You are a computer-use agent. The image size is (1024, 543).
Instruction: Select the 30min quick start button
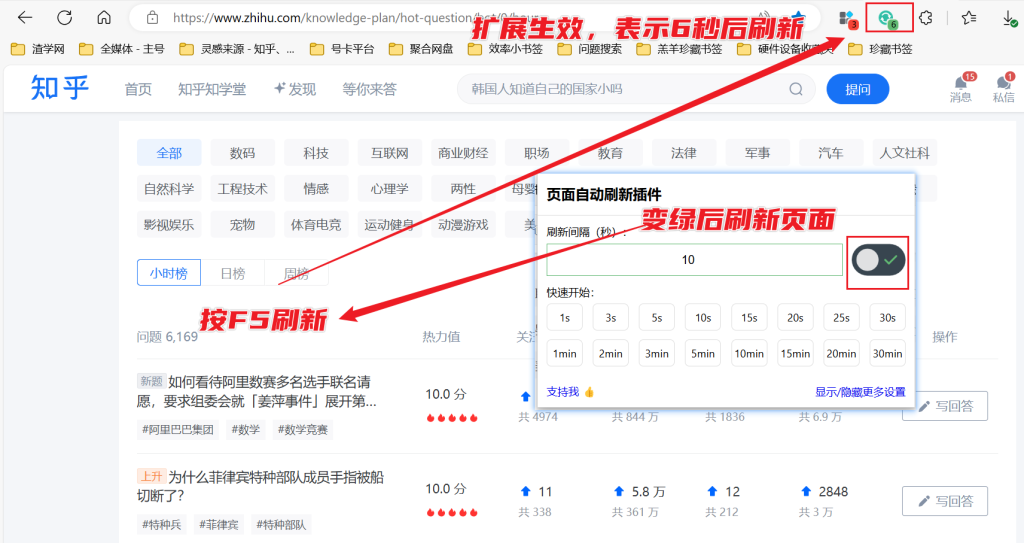(x=888, y=354)
